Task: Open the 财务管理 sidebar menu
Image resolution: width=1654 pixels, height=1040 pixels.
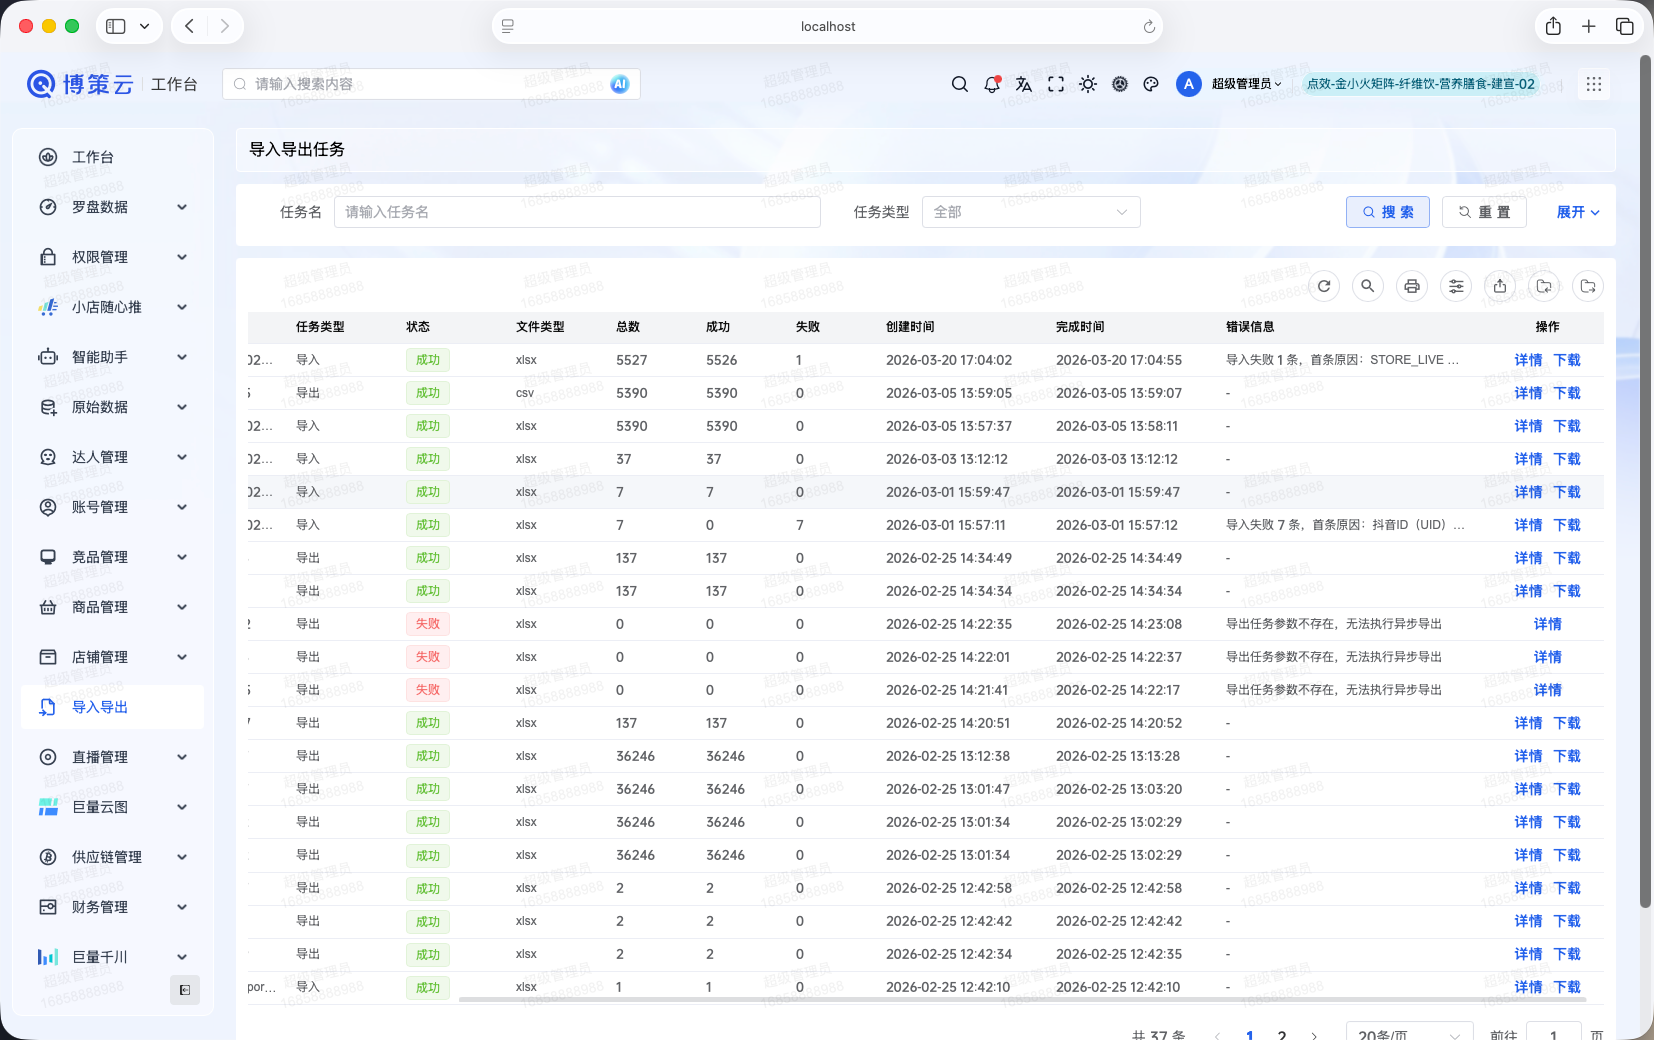Action: point(113,907)
